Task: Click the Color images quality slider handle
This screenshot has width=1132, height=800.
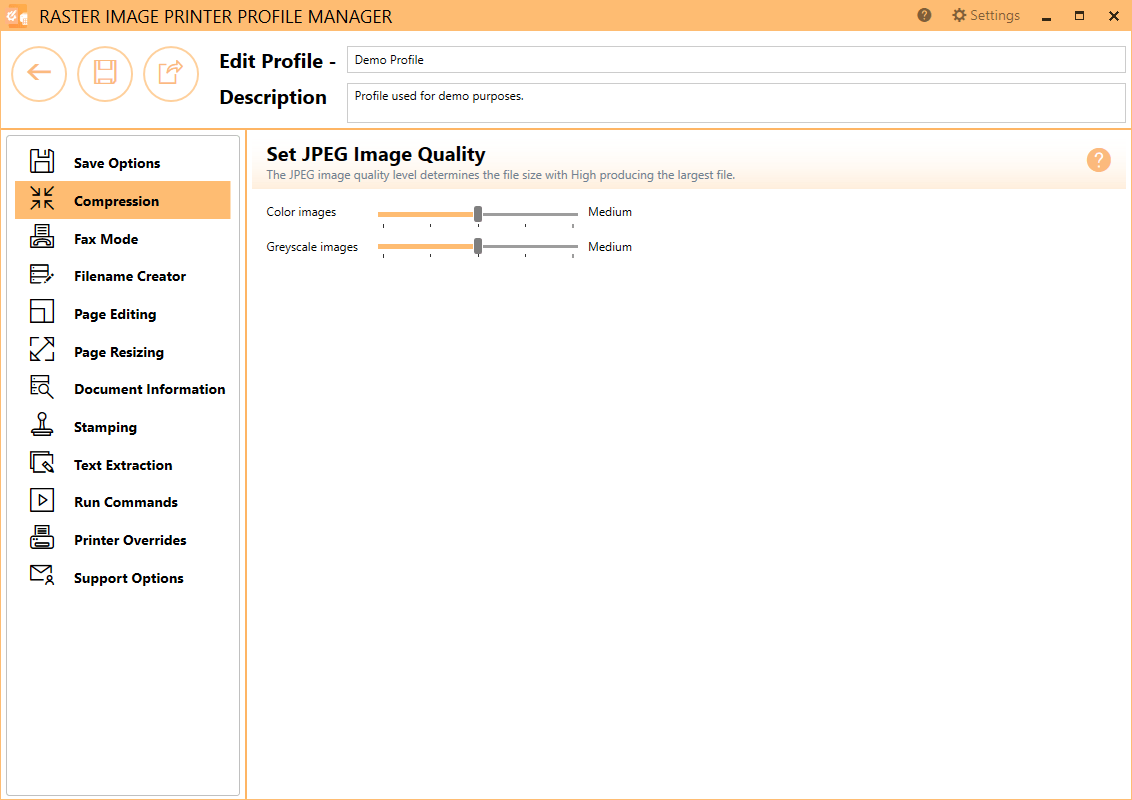Action: click(x=478, y=213)
